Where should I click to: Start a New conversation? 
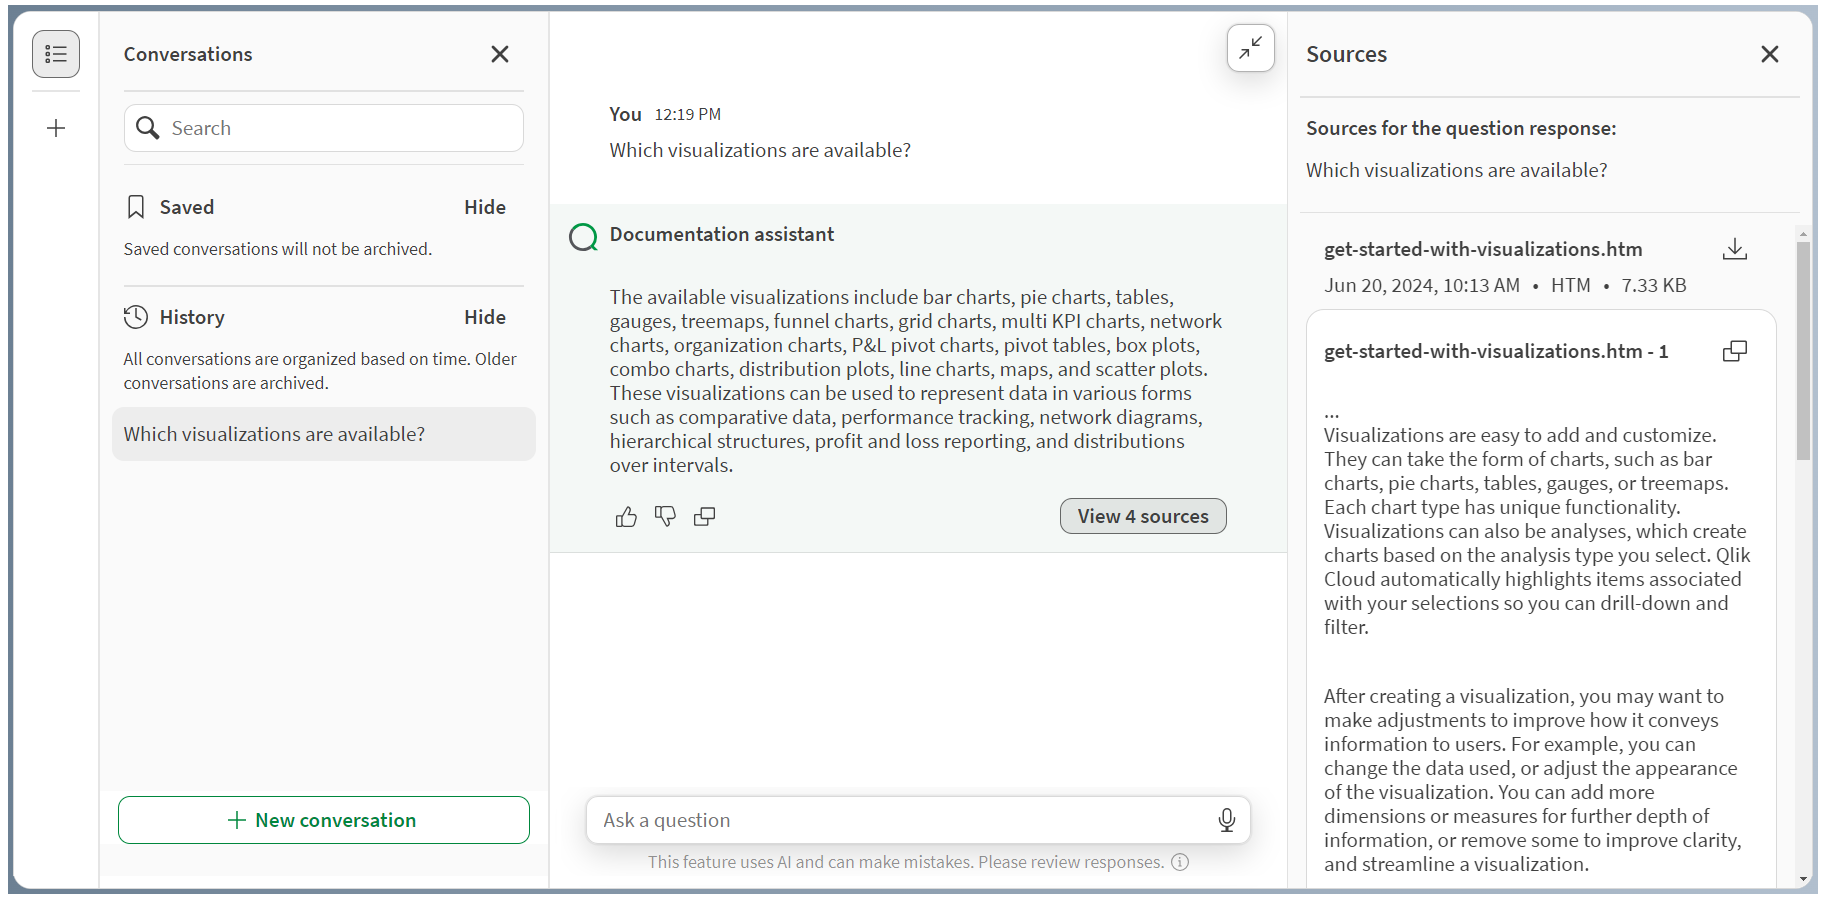click(x=324, y=820)
